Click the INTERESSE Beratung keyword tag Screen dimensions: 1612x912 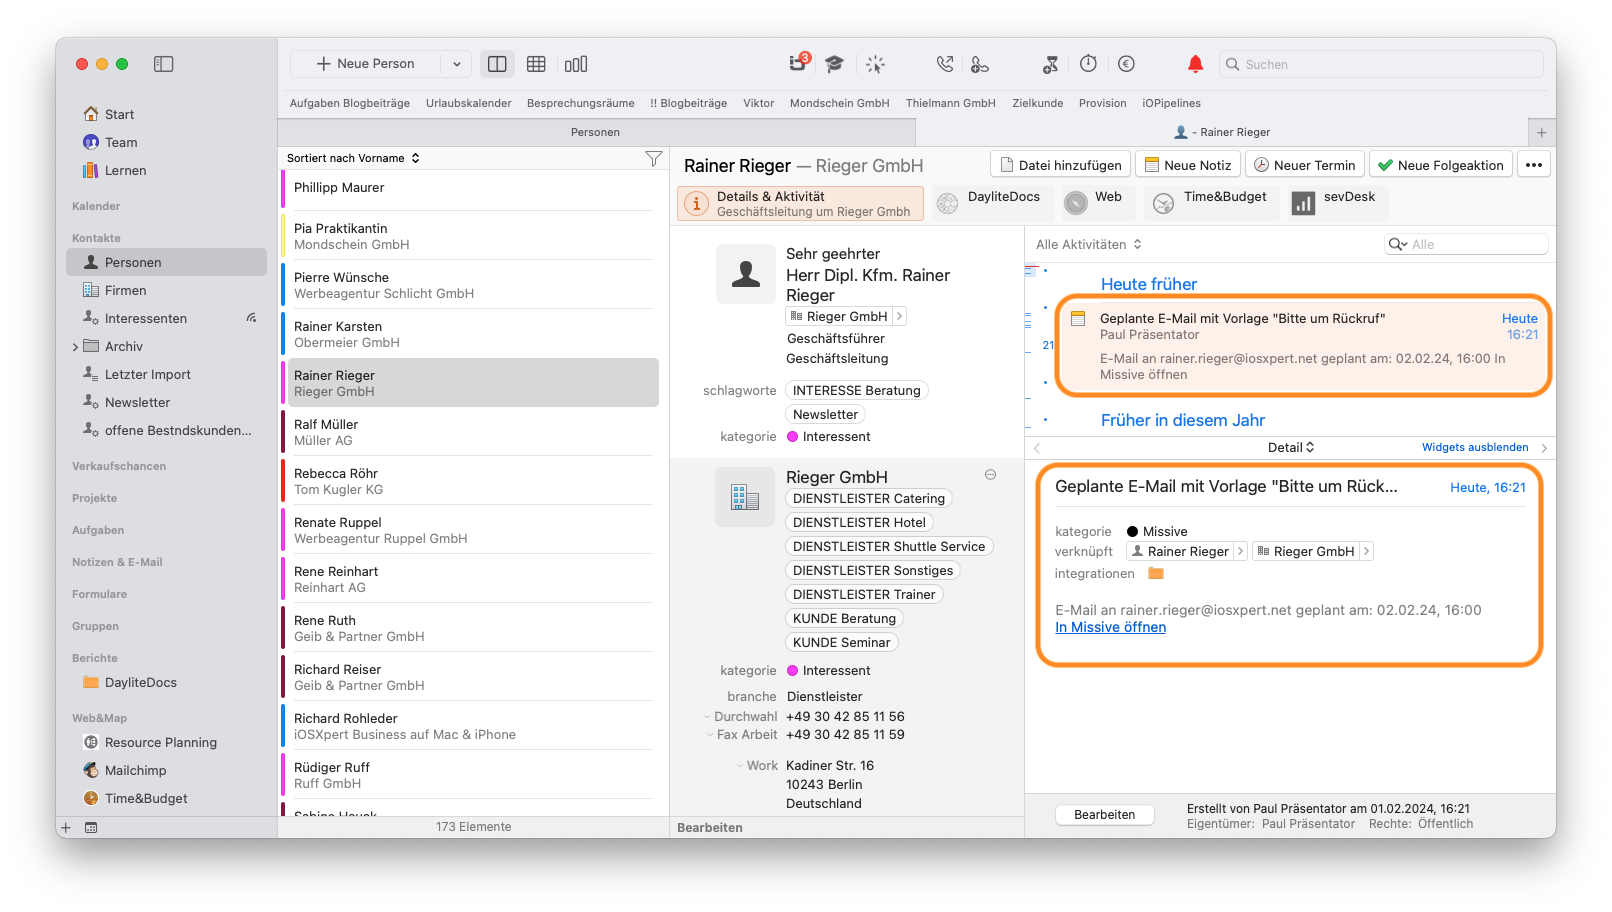point(857,390)
